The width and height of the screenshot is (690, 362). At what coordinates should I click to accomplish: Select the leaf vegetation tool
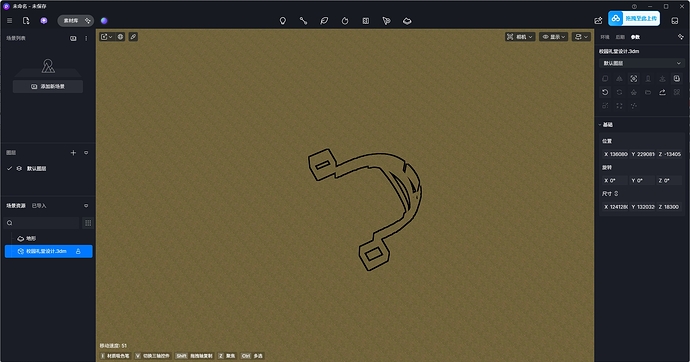(324, 21)
